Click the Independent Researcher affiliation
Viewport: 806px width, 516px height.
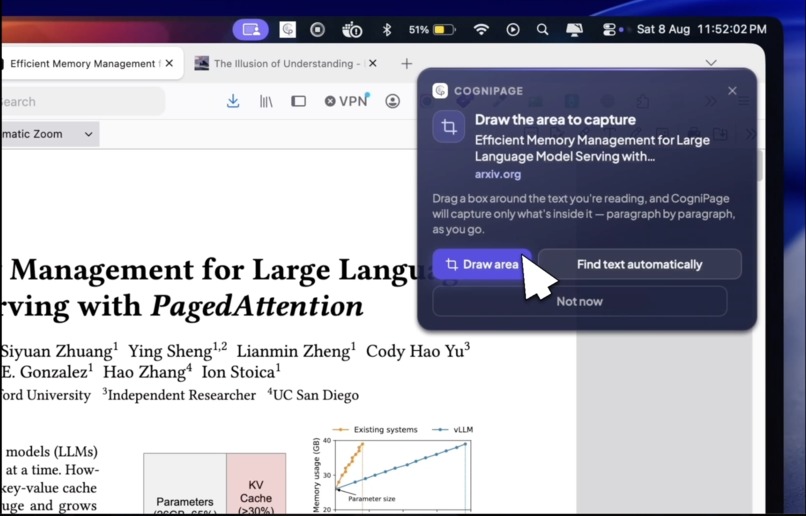pyautogui.click(x=178, y=395)
